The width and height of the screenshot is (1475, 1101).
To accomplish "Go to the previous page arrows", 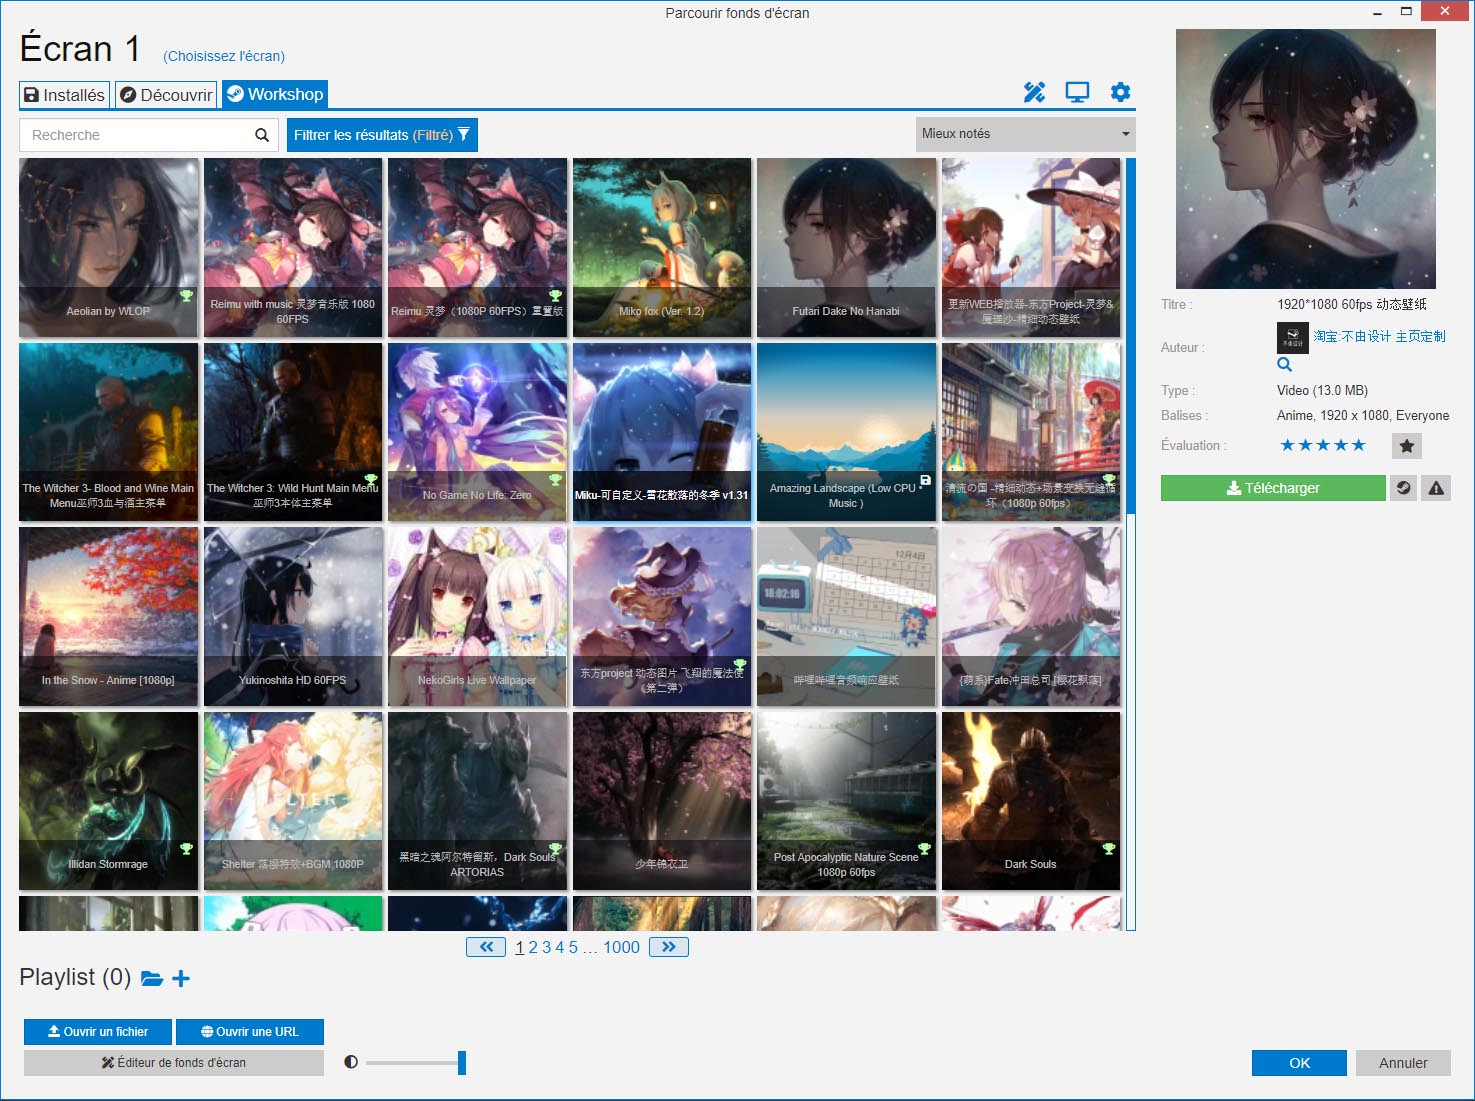I will pyautogui.click(x=486, y=947).
